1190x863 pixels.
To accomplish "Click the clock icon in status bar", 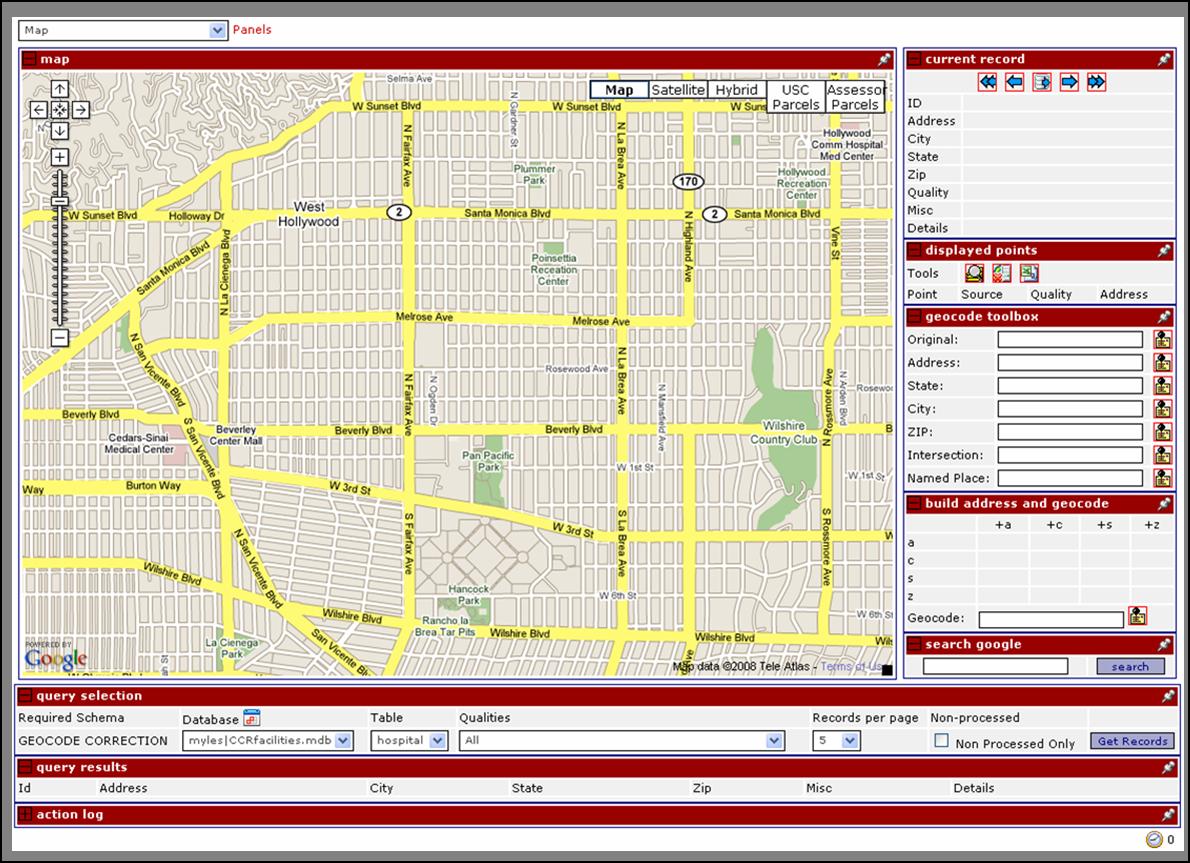I will 1154,839.
